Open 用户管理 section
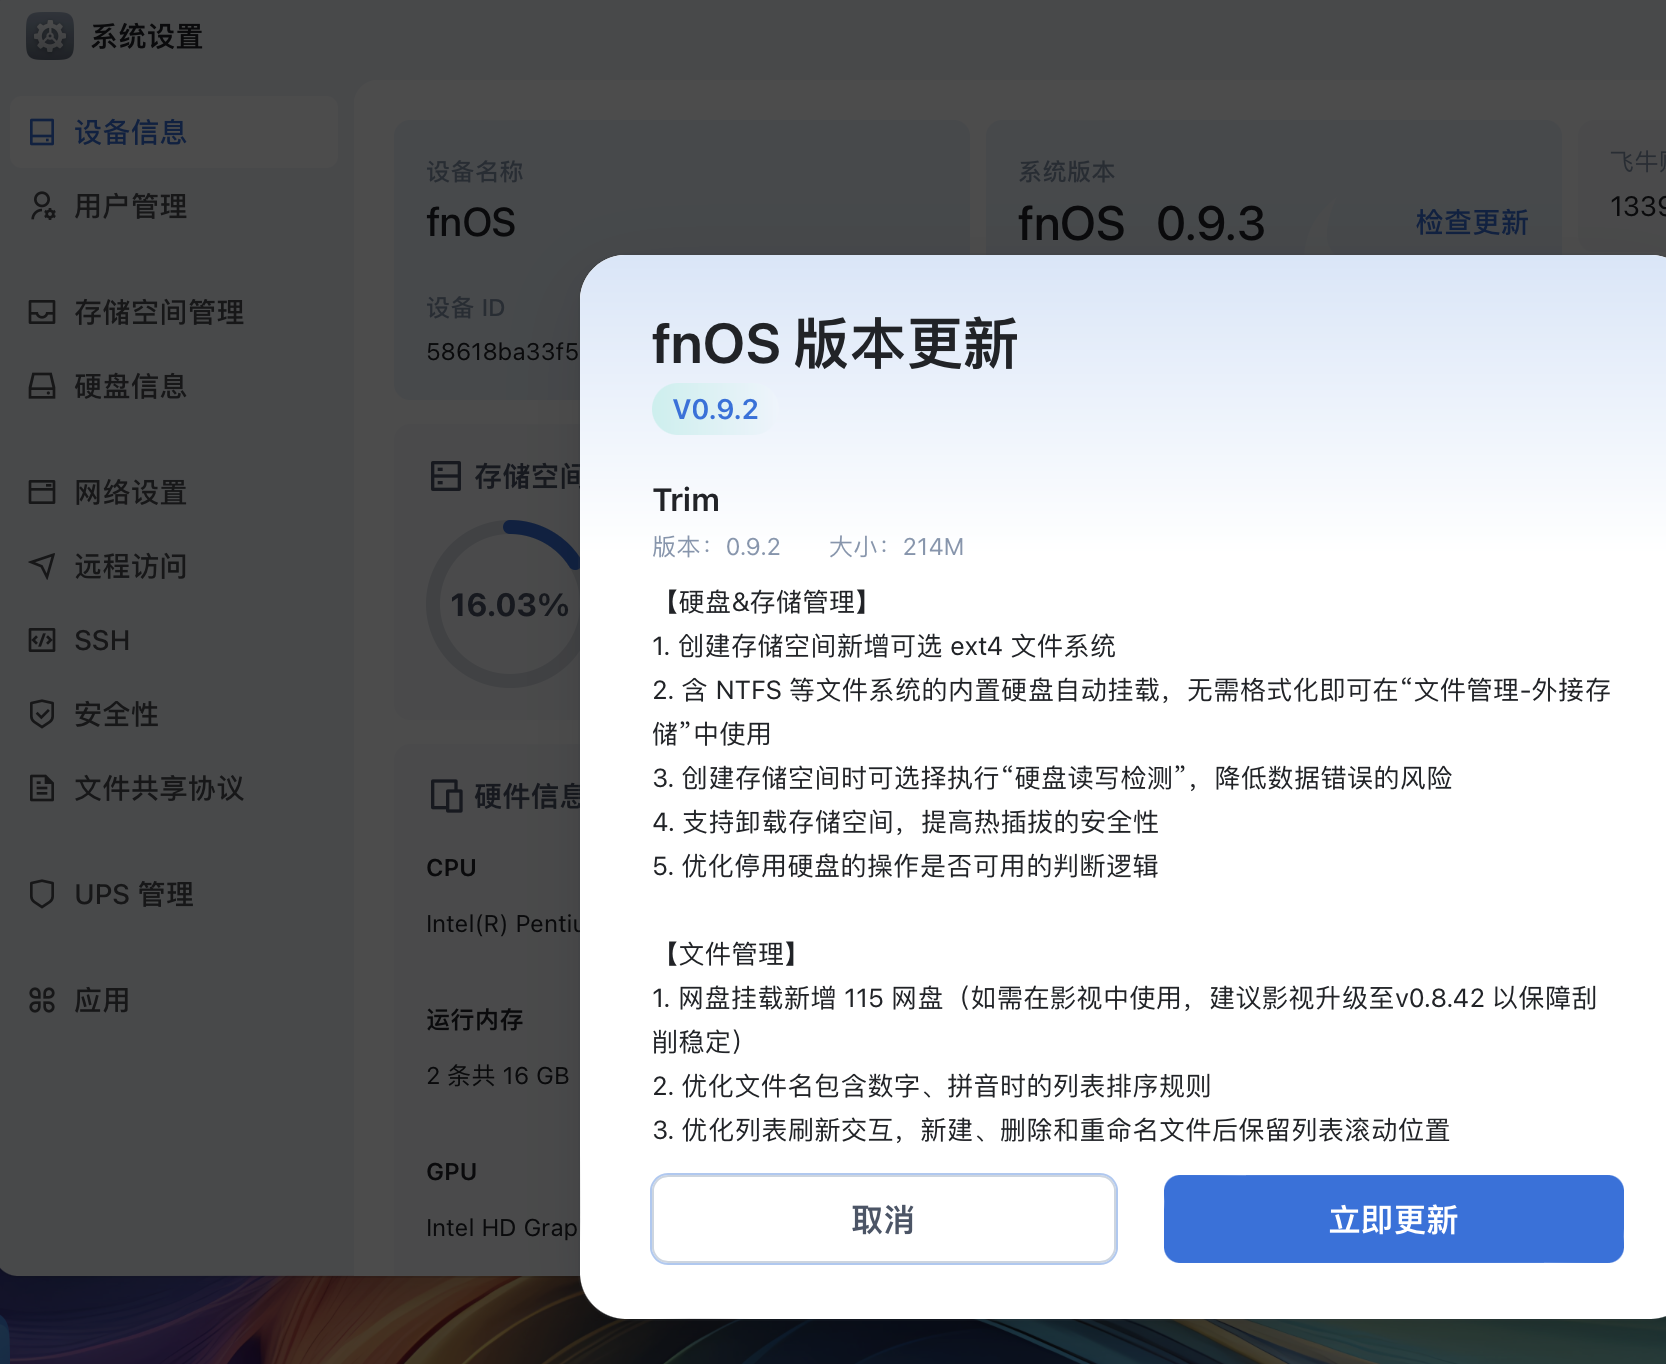 pyautogui.click(x=174, y=206)
